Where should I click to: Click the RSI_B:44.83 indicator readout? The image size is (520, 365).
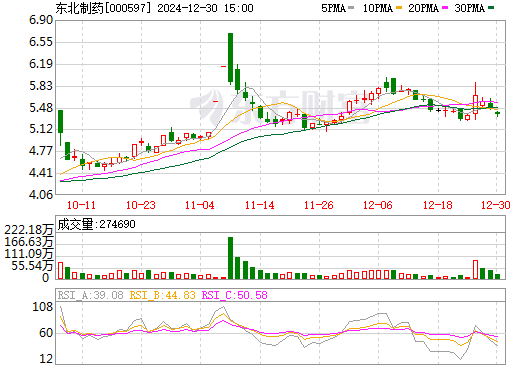pyautogui.click(x=162, y=295)
